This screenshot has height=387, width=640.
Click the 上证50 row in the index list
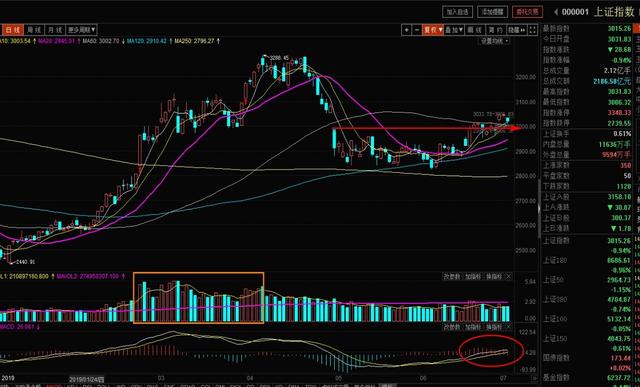tap(587, 280)
